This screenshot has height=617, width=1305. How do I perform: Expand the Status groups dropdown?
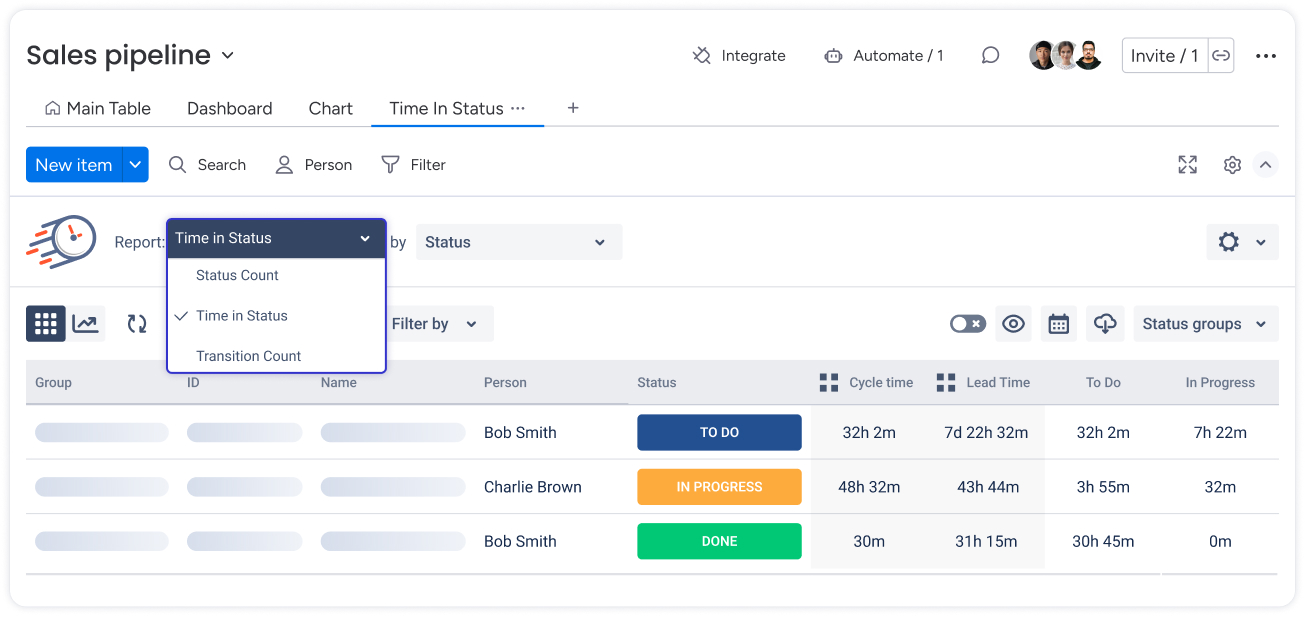coord(1205,324)
